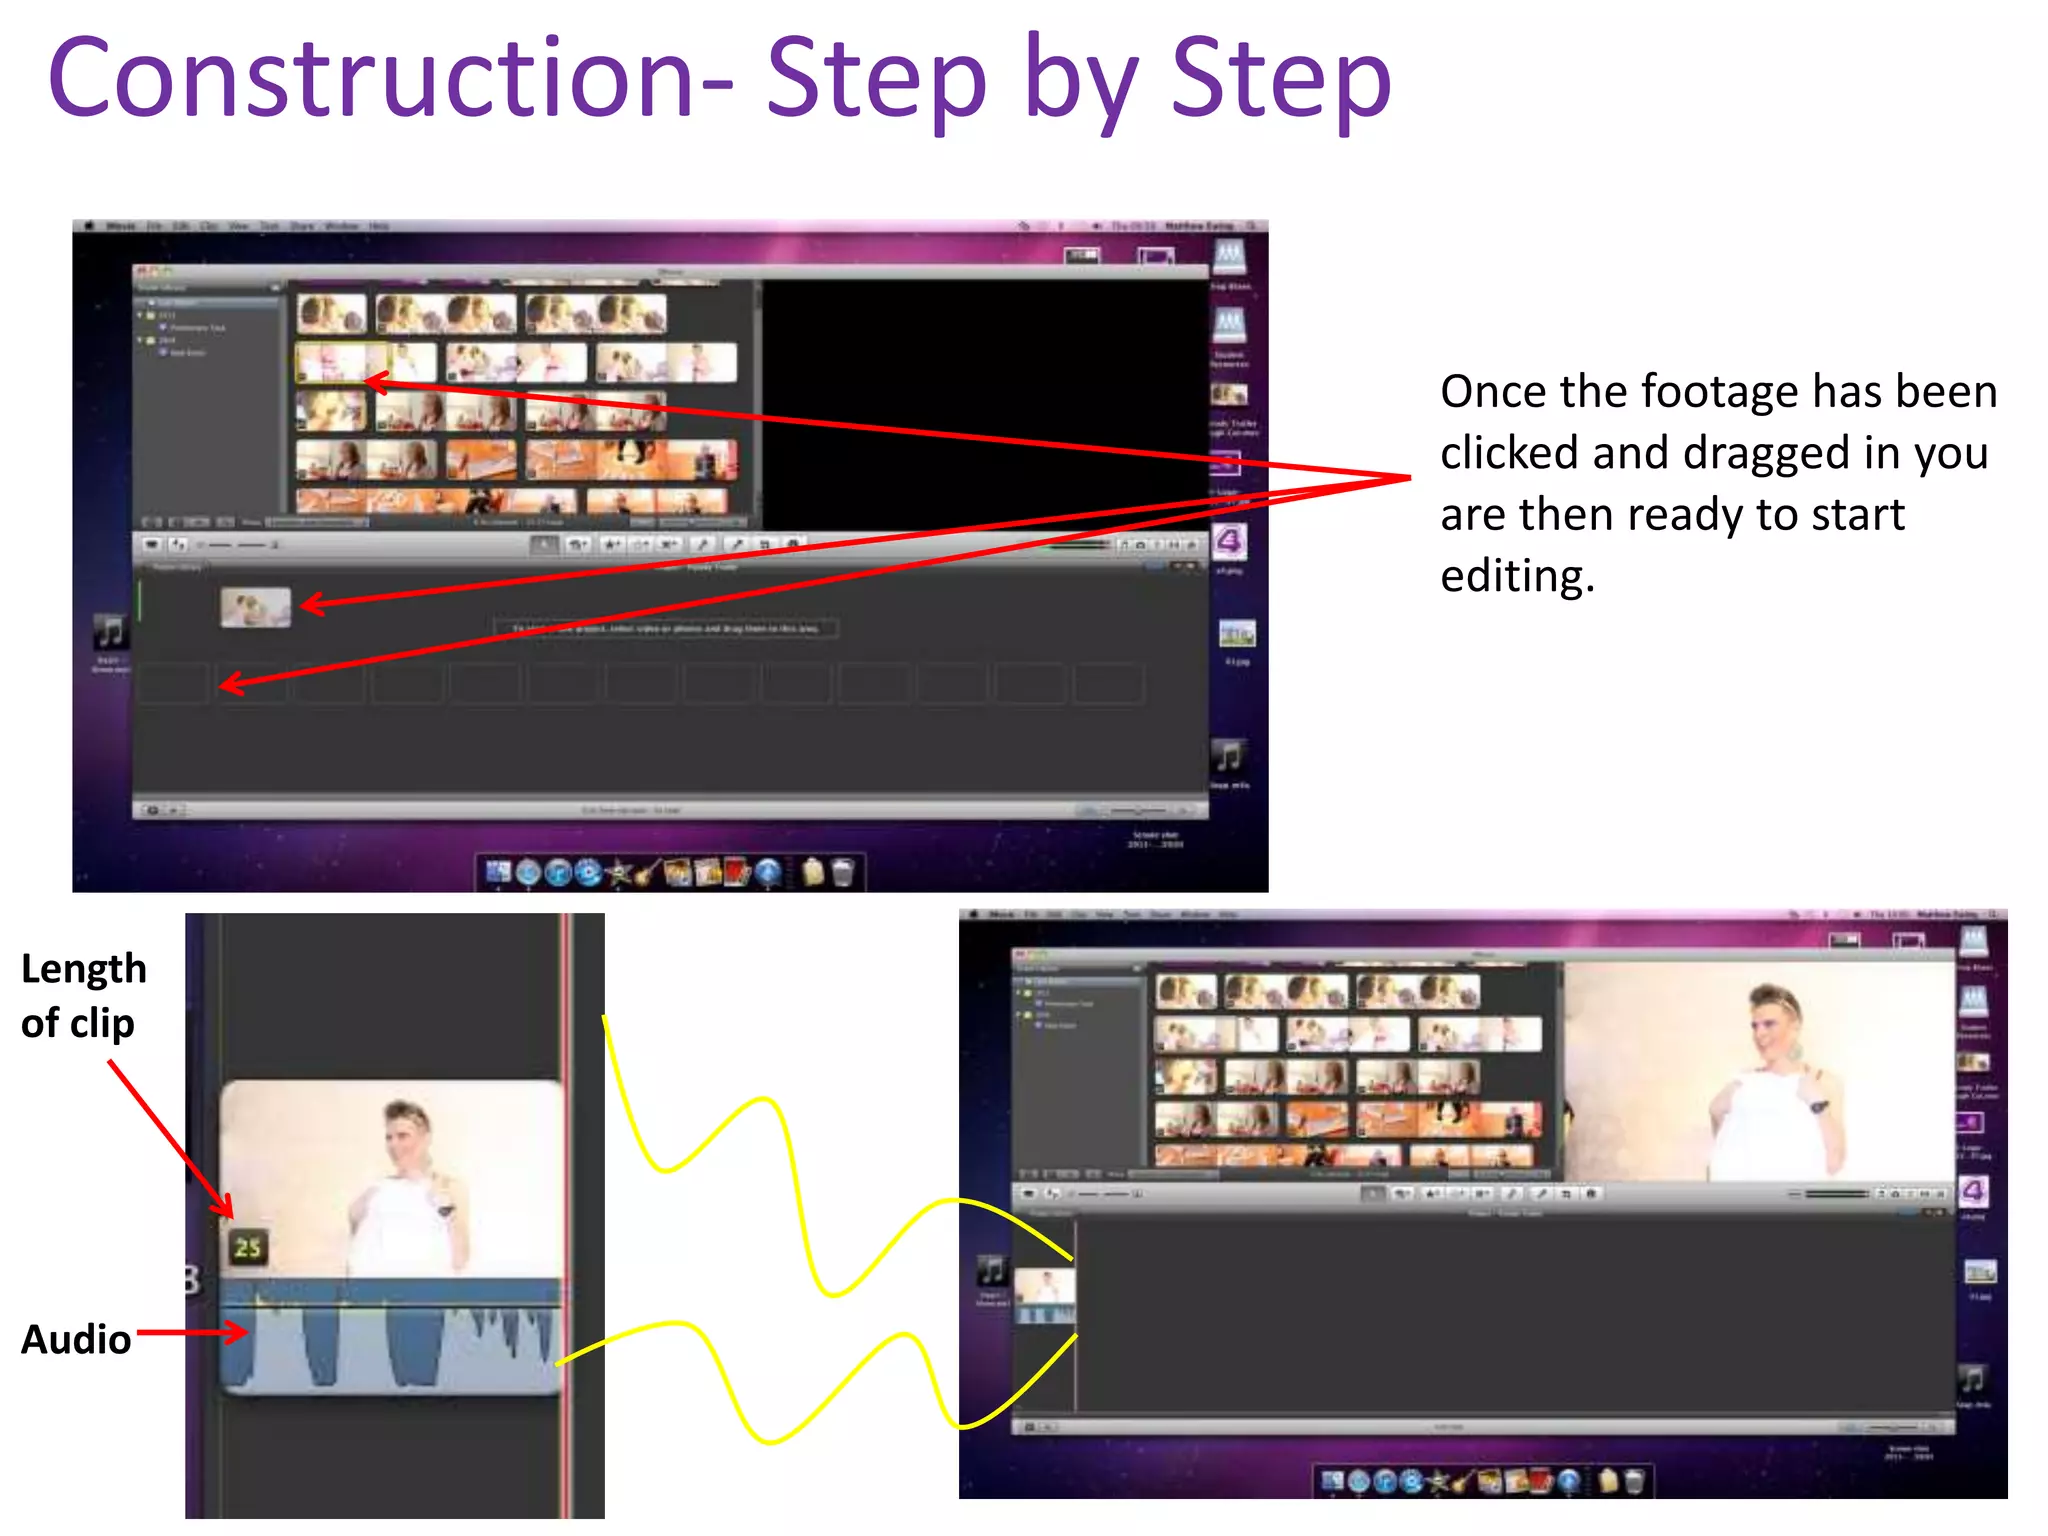Open File menu in upper screenshot's menu bar
The image size is (2048, 1536).
click(x=154, y=226)
